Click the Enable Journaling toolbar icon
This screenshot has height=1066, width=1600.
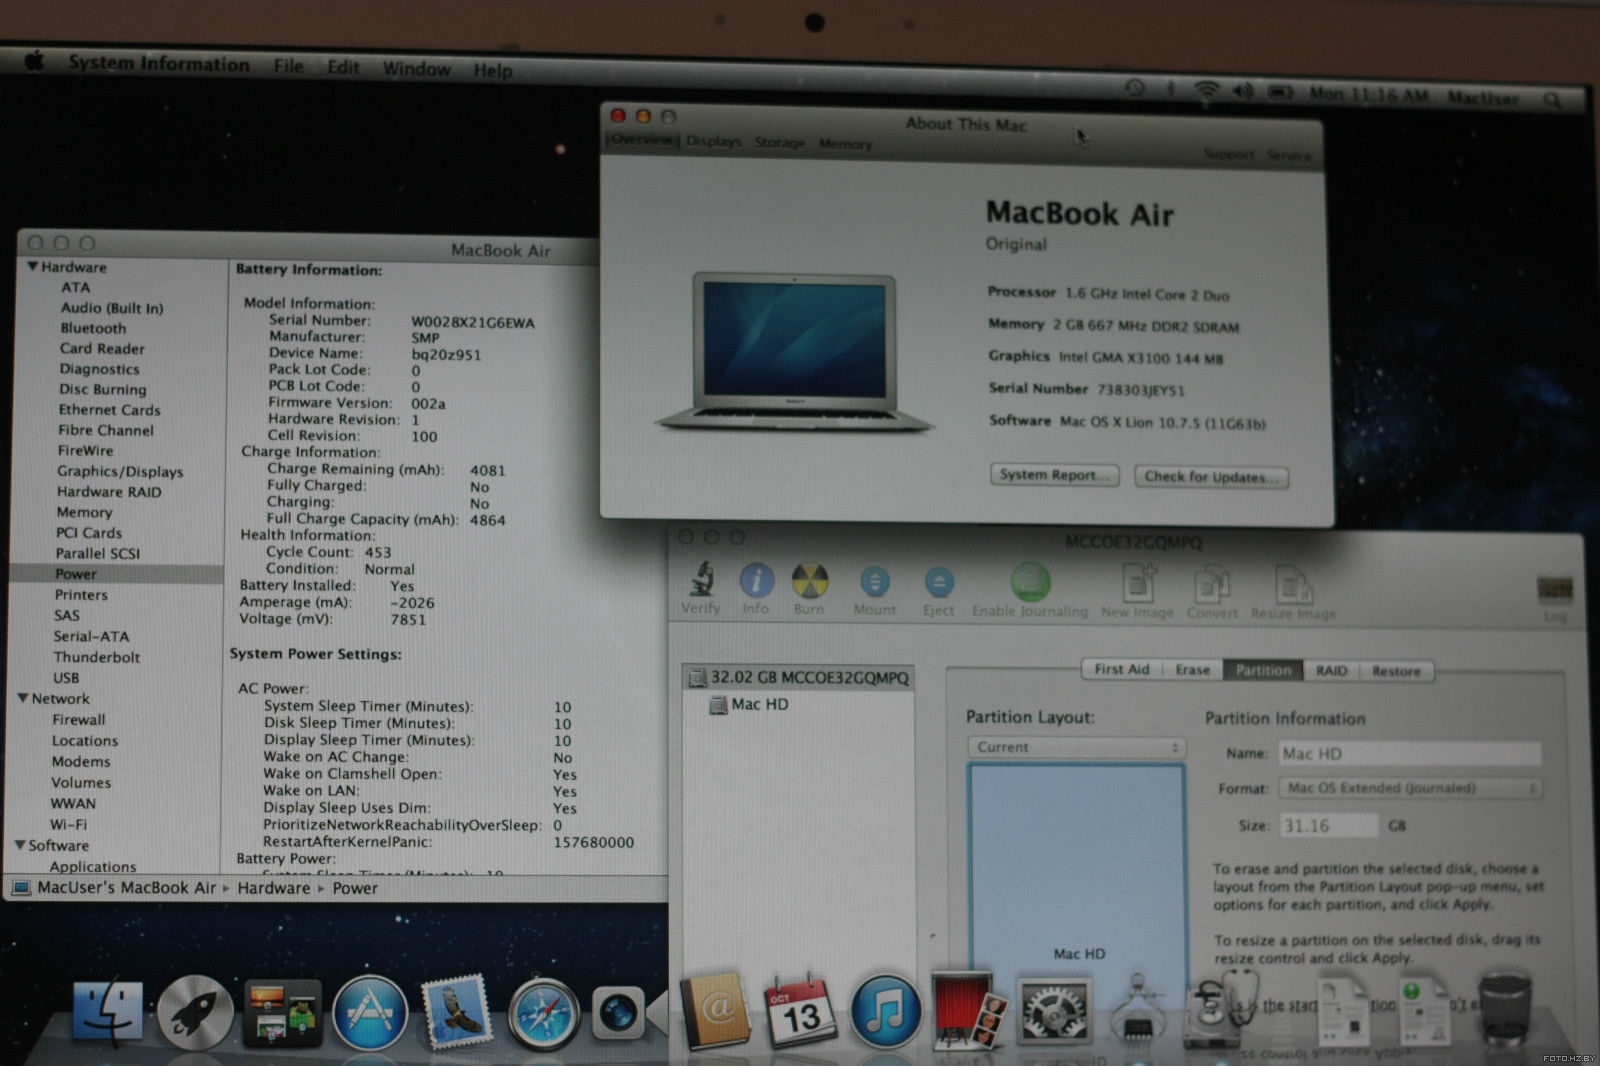pos(1030,582)
